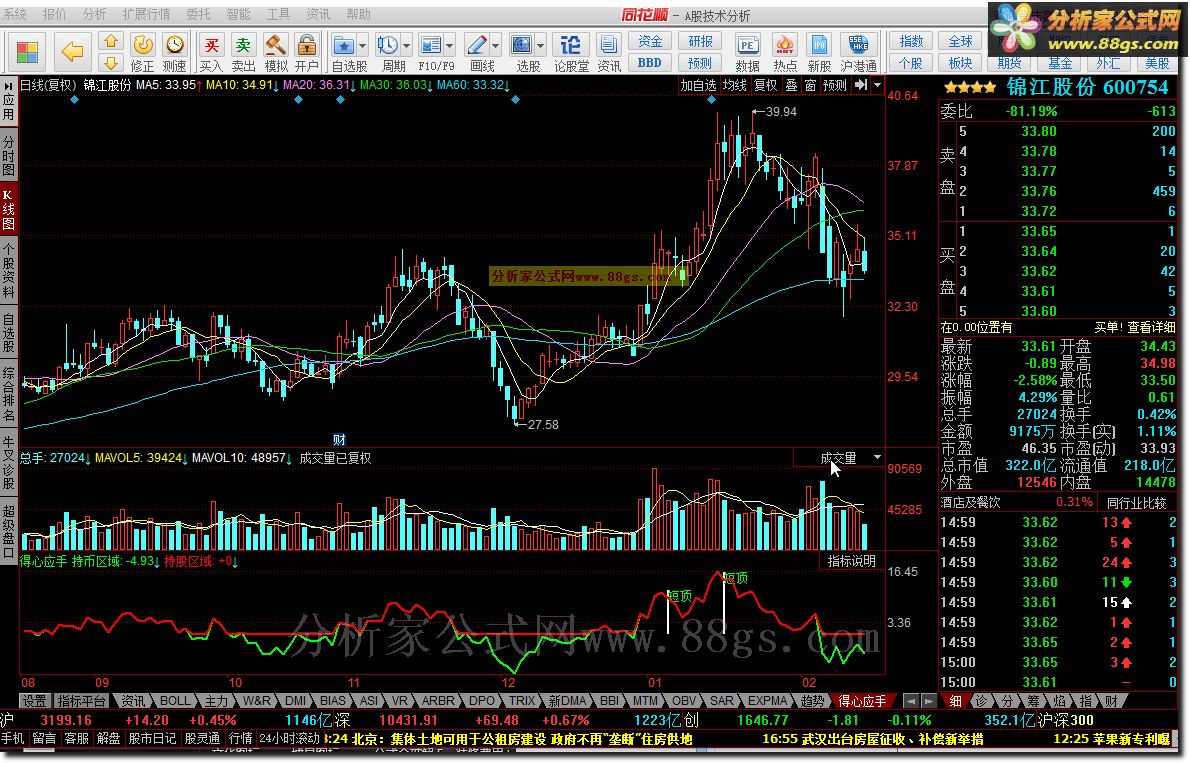Expand the F10/F9 dropdown arrow
The width and height of the screenshot is (1190, 763).
(450, 46)
